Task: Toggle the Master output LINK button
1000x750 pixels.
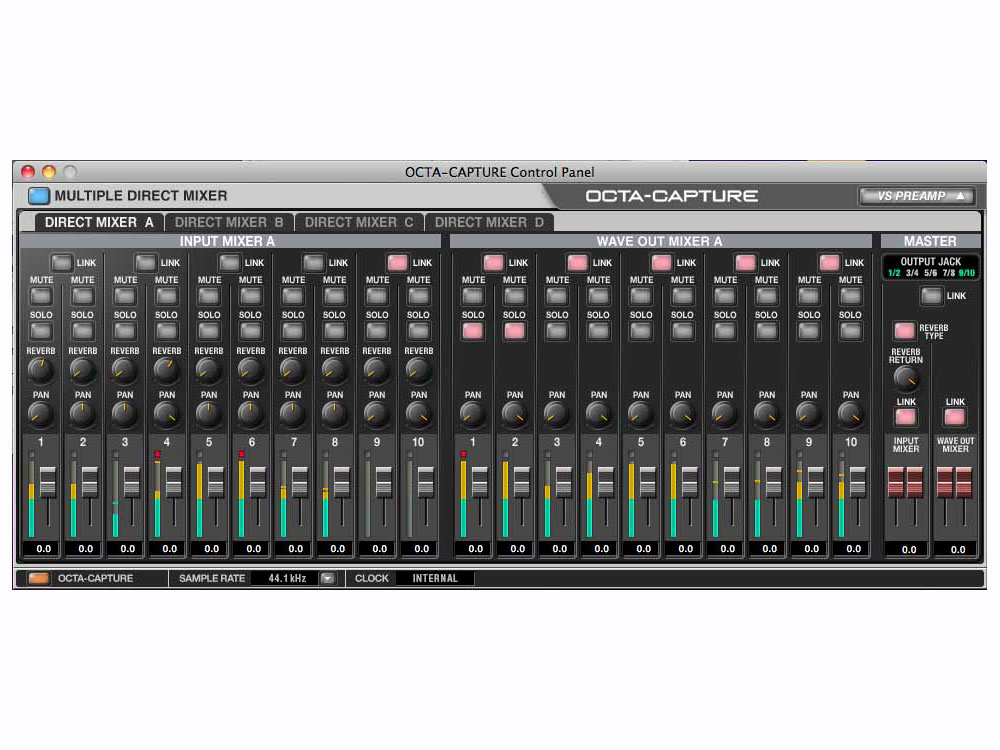Action: coord(932,296)
